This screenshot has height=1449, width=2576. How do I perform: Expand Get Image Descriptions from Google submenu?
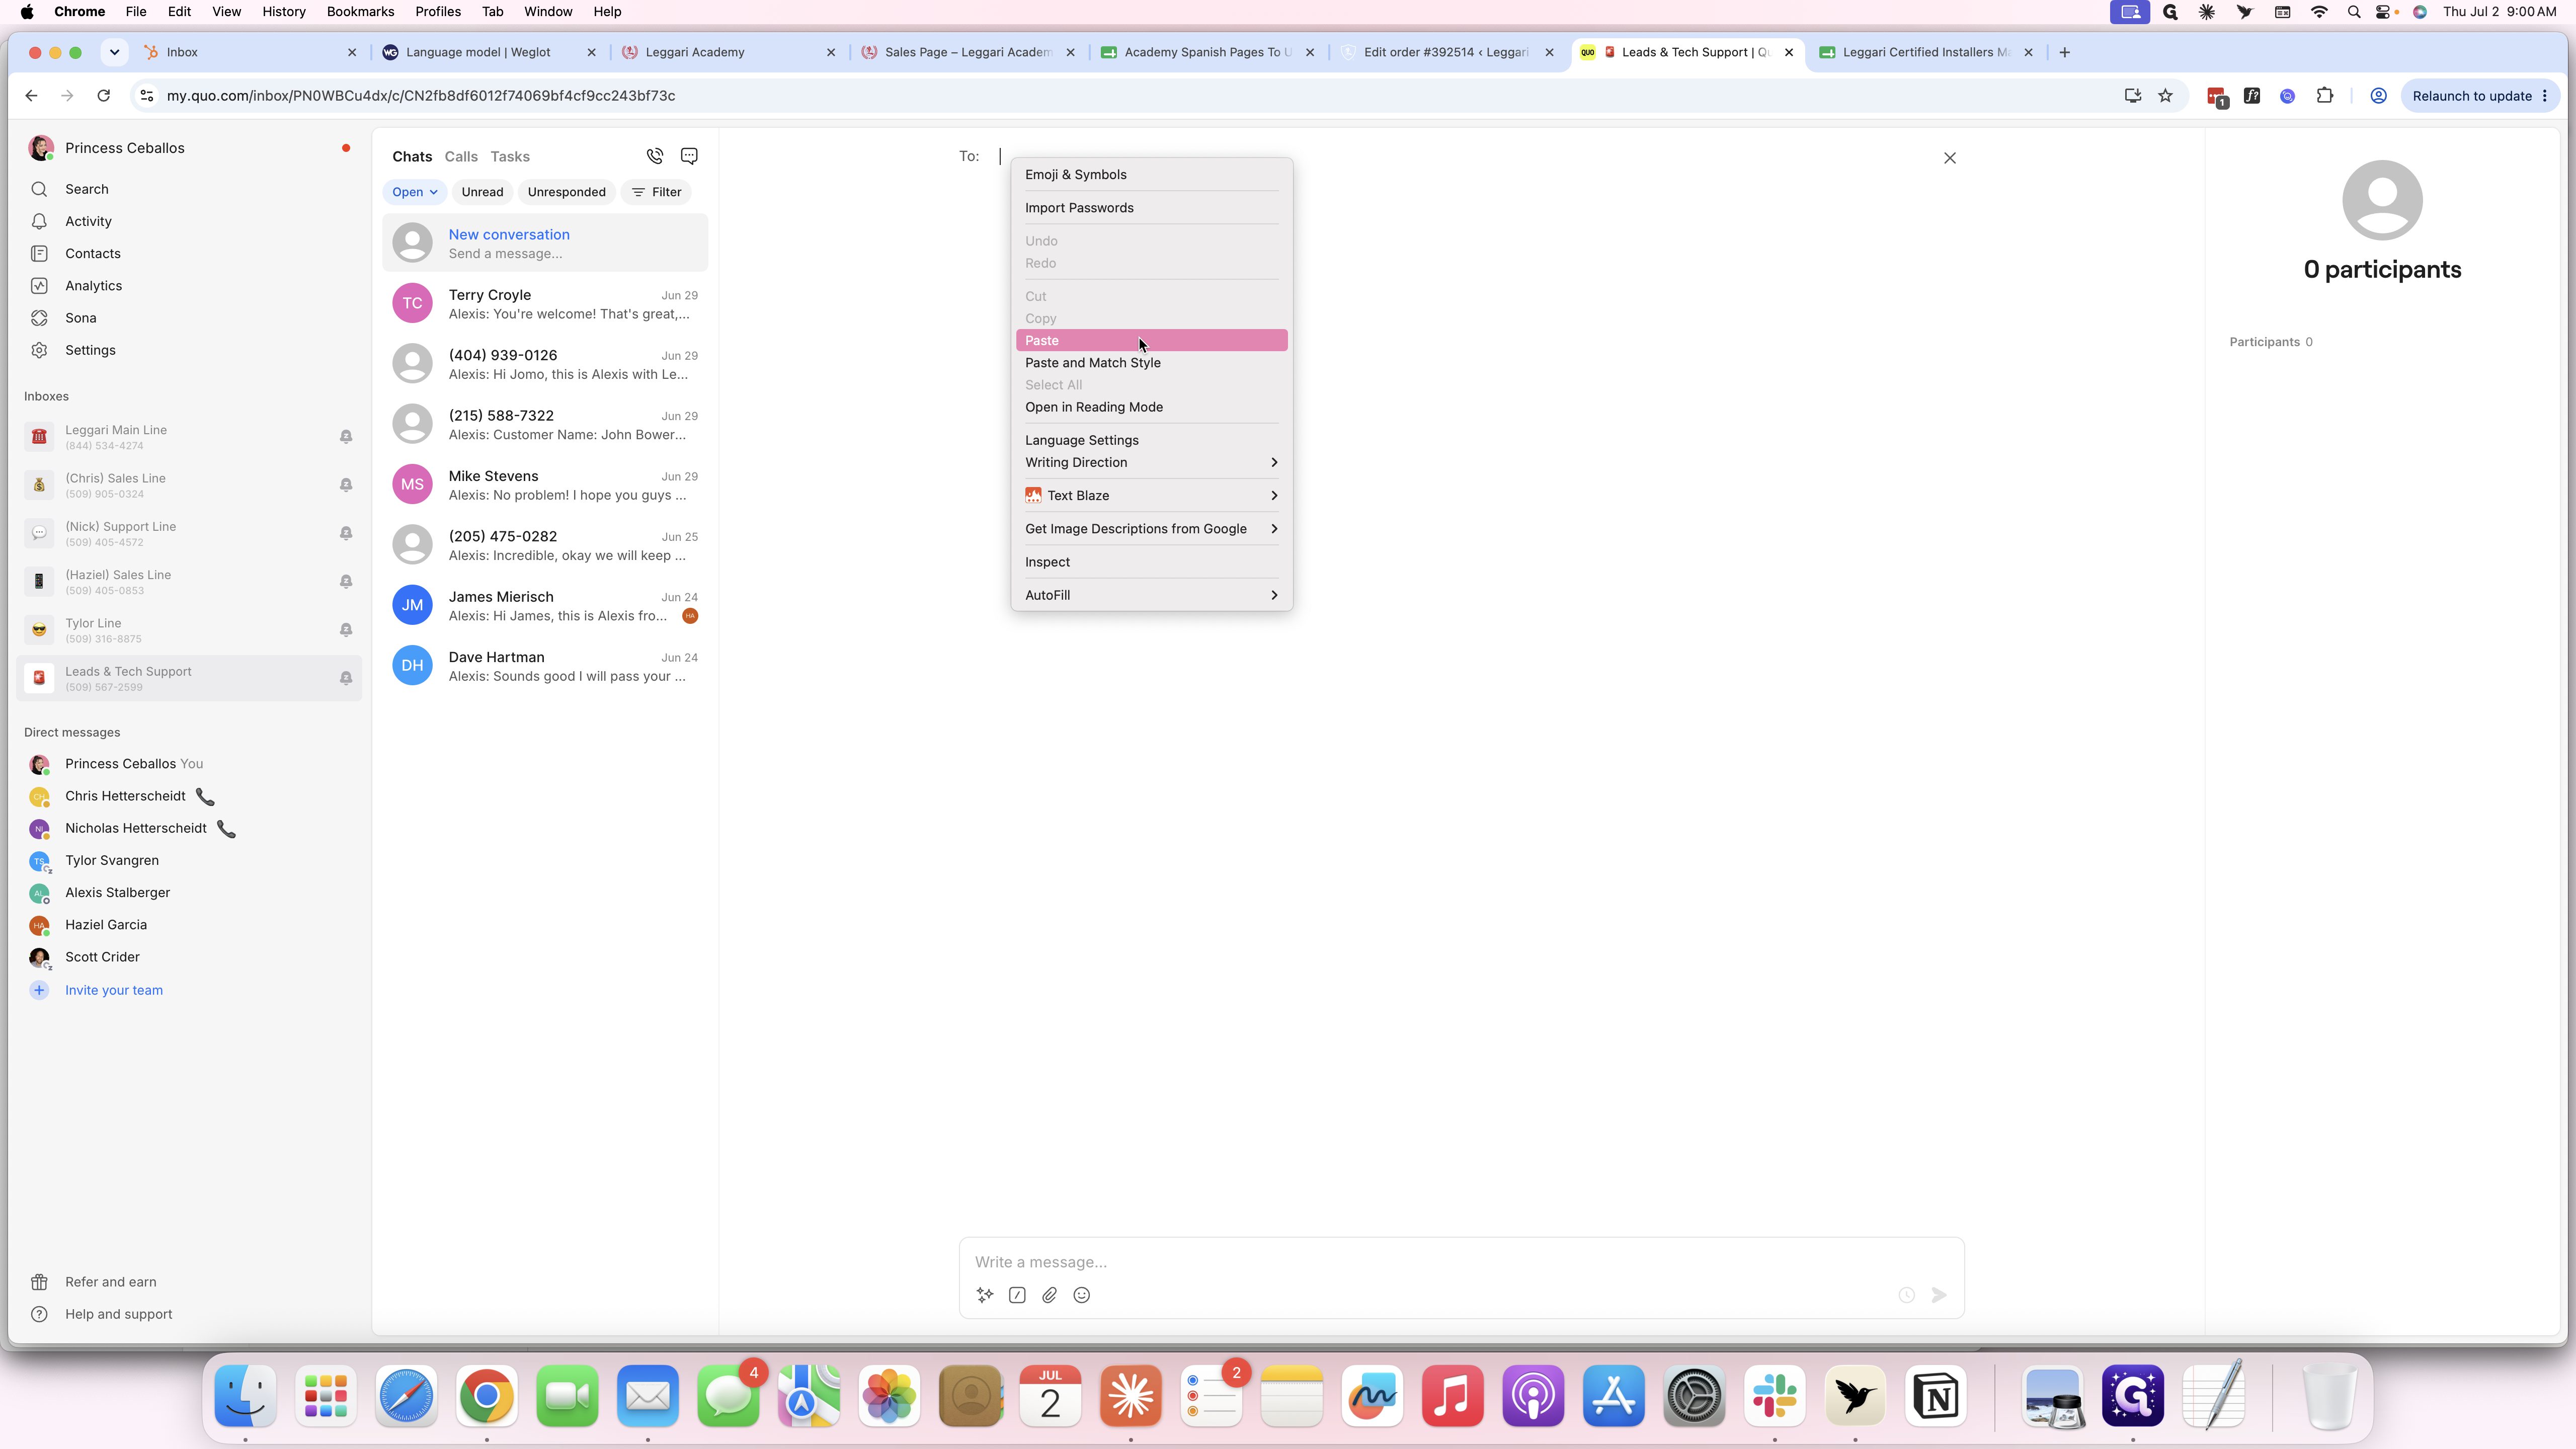pos(1151,528)
